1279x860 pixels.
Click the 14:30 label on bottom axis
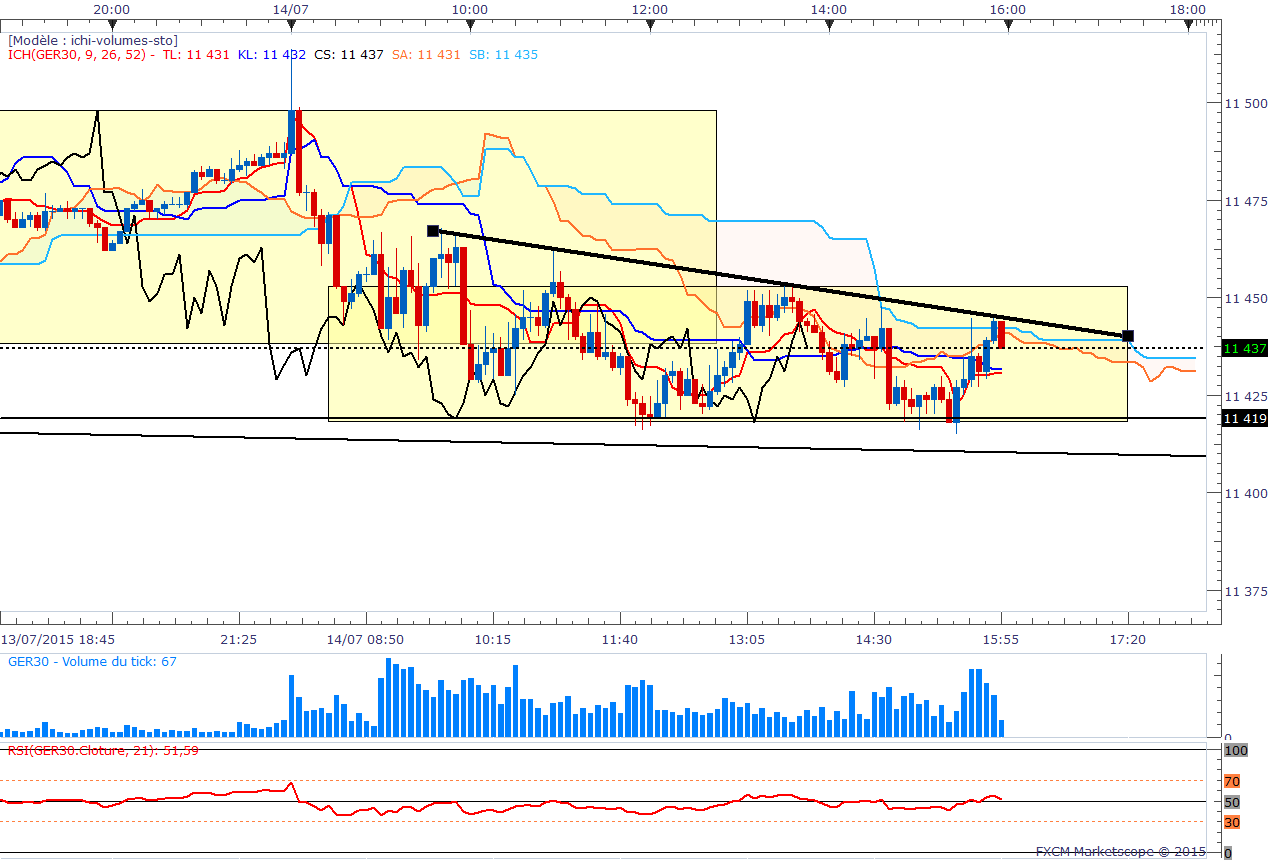tap(874, 638)
